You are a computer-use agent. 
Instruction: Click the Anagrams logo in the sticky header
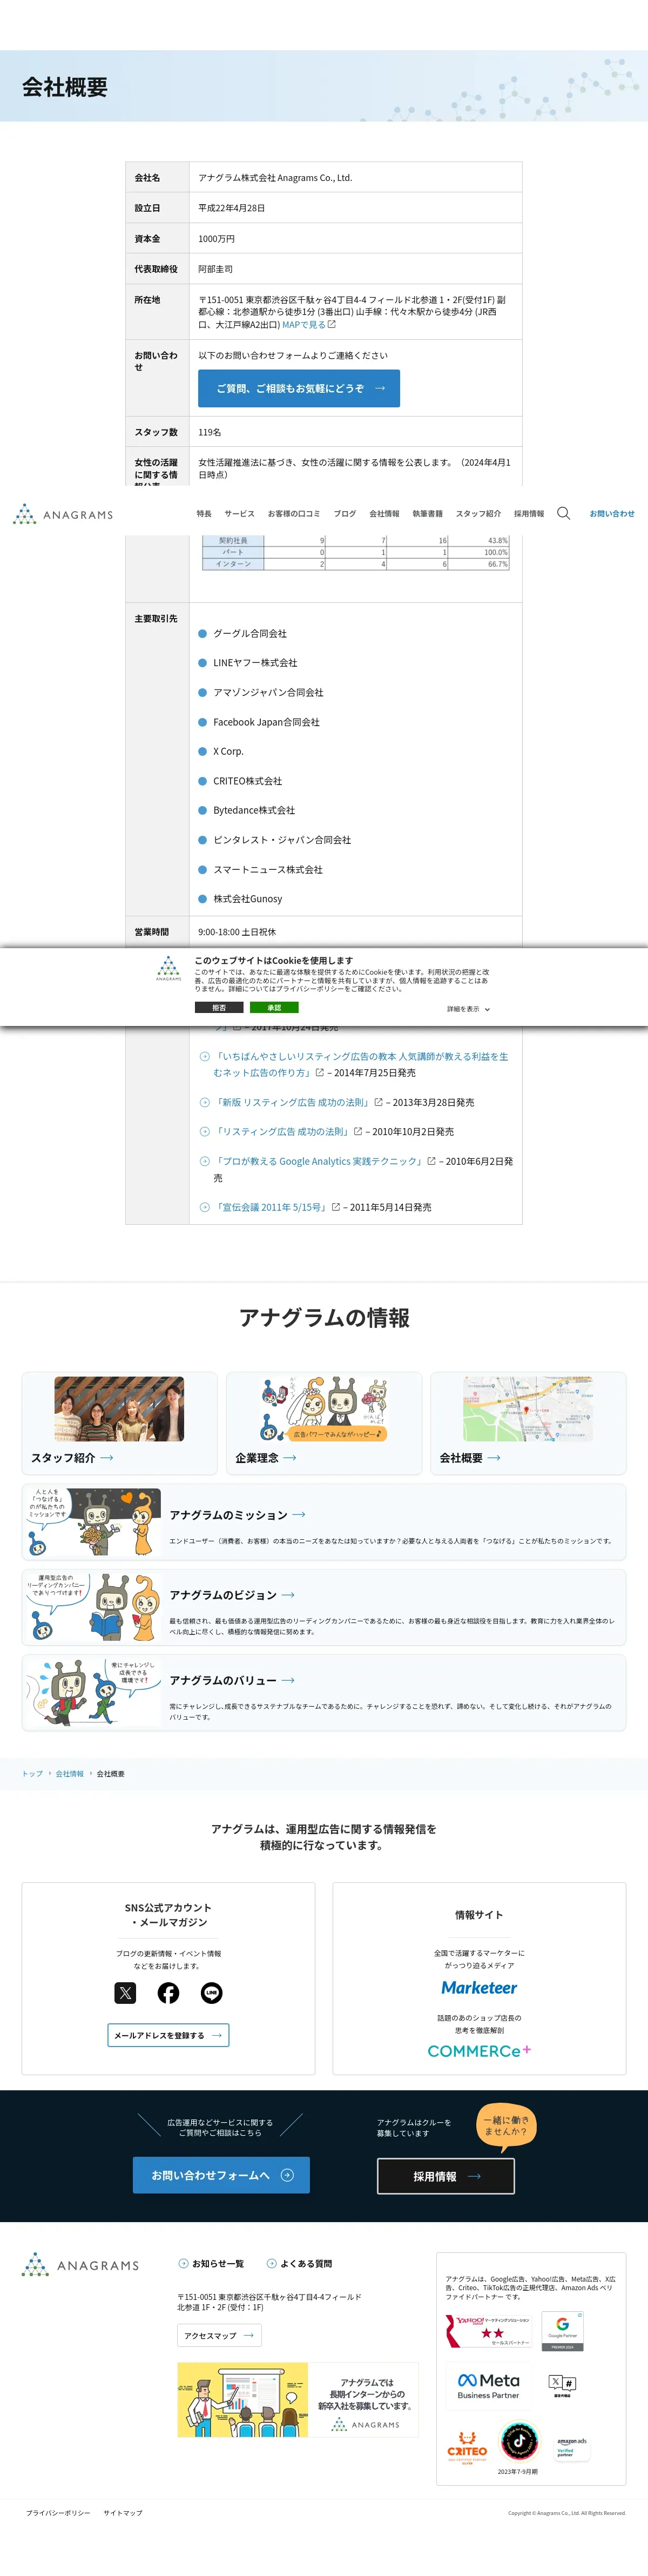pos(63,514)
